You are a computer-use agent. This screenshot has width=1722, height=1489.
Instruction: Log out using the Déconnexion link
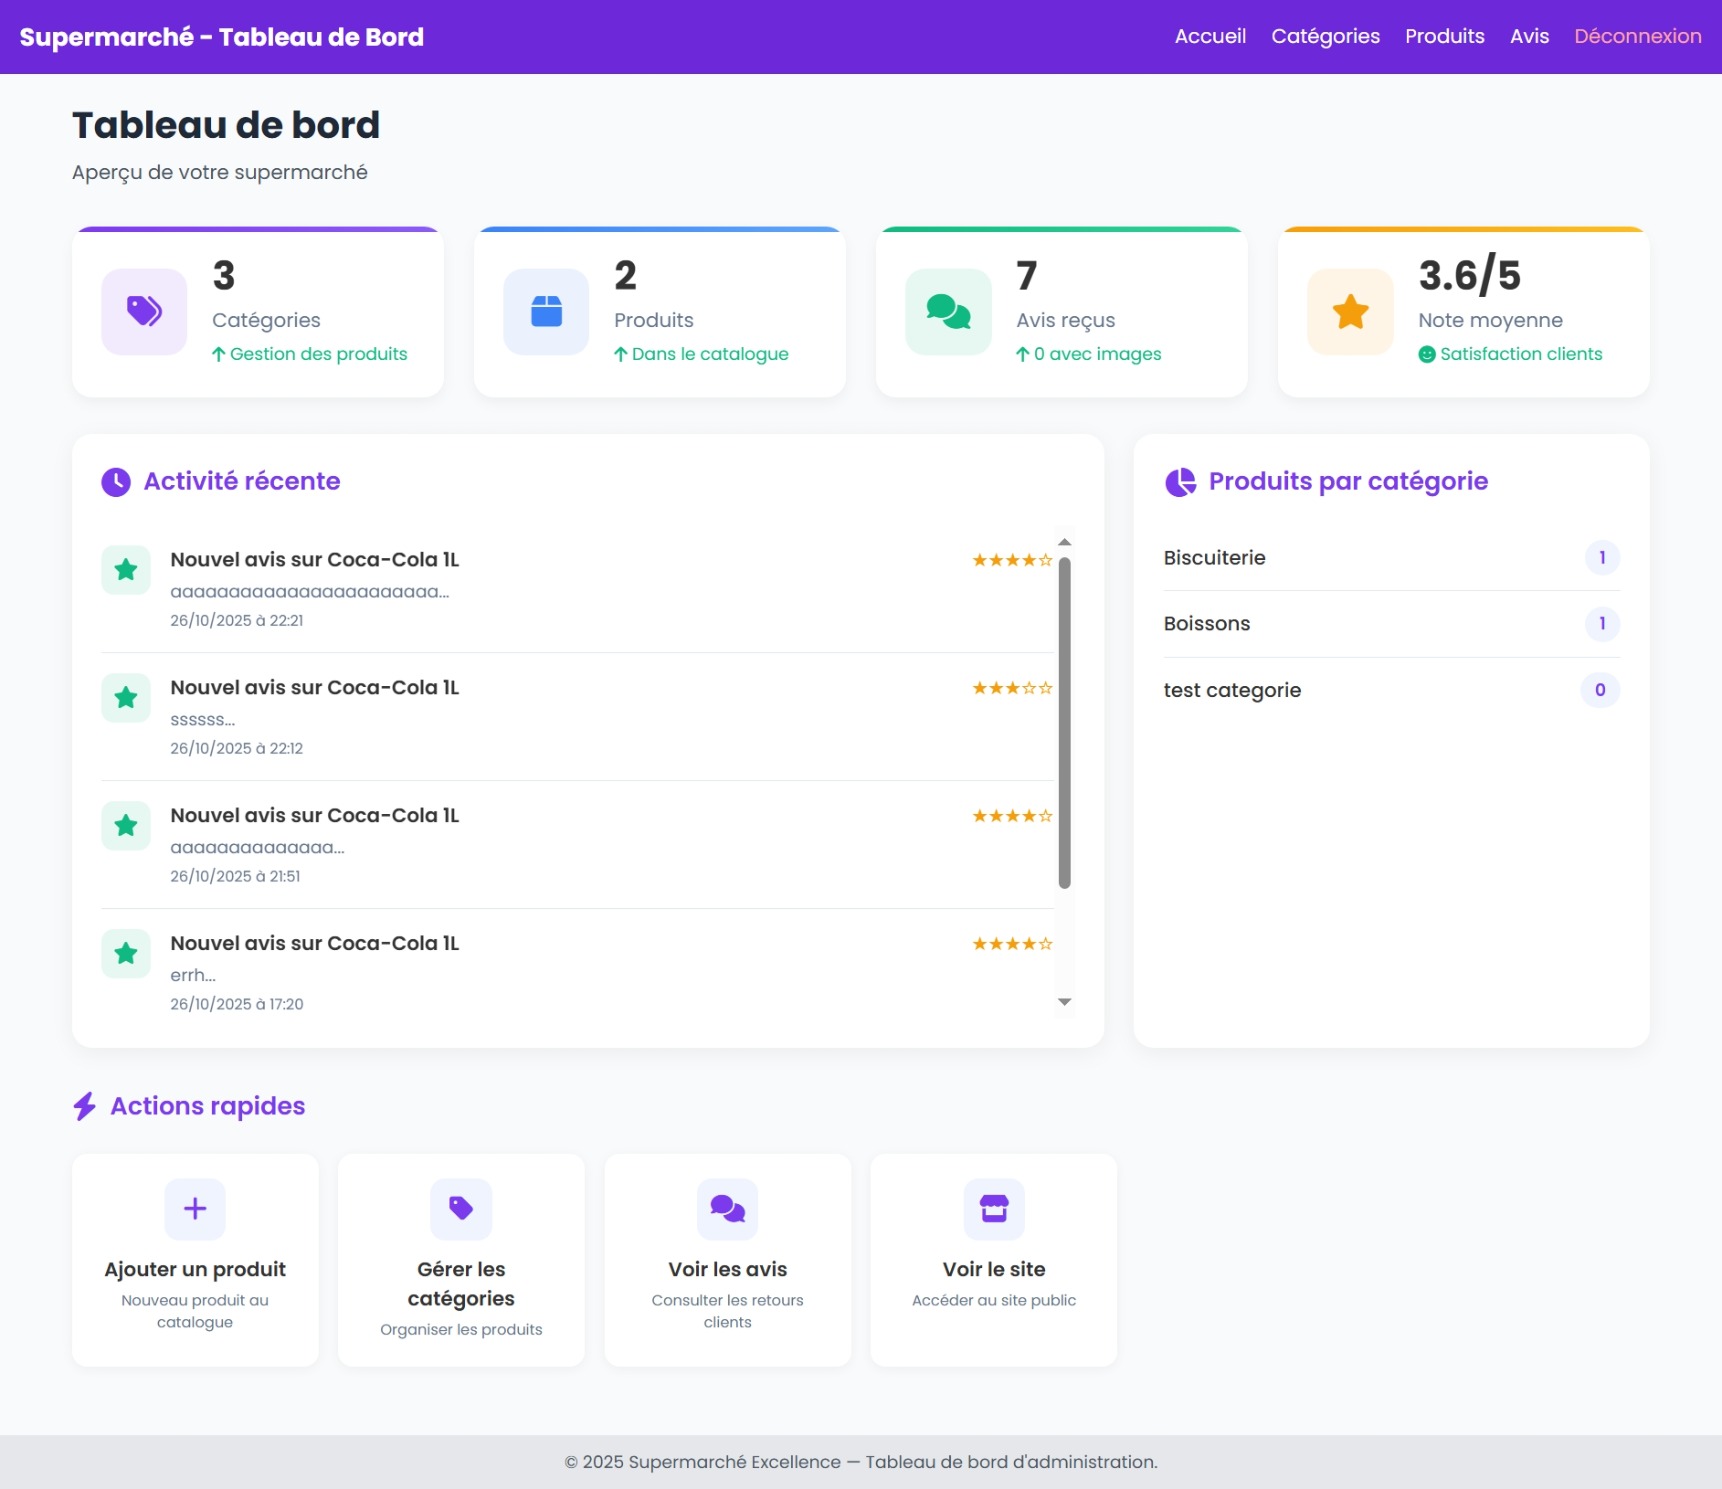(1637, 37)
